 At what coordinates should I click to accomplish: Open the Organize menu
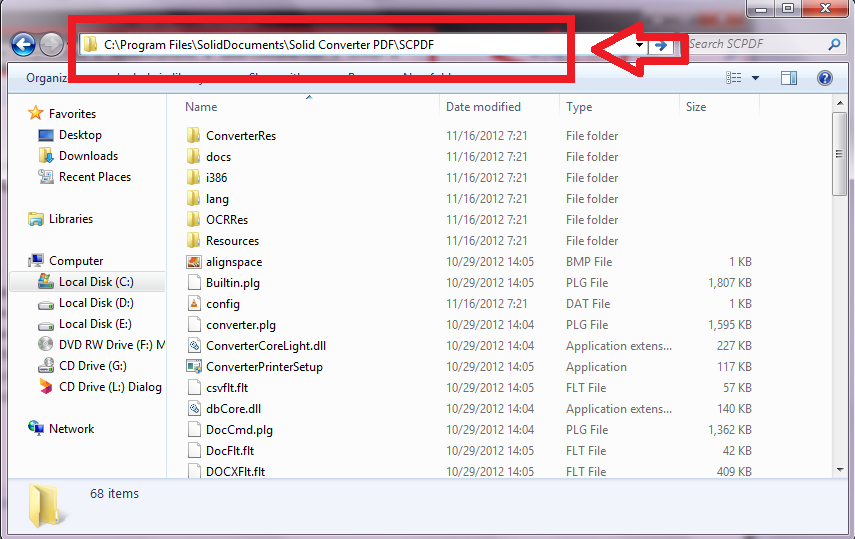tap(47, 78)
